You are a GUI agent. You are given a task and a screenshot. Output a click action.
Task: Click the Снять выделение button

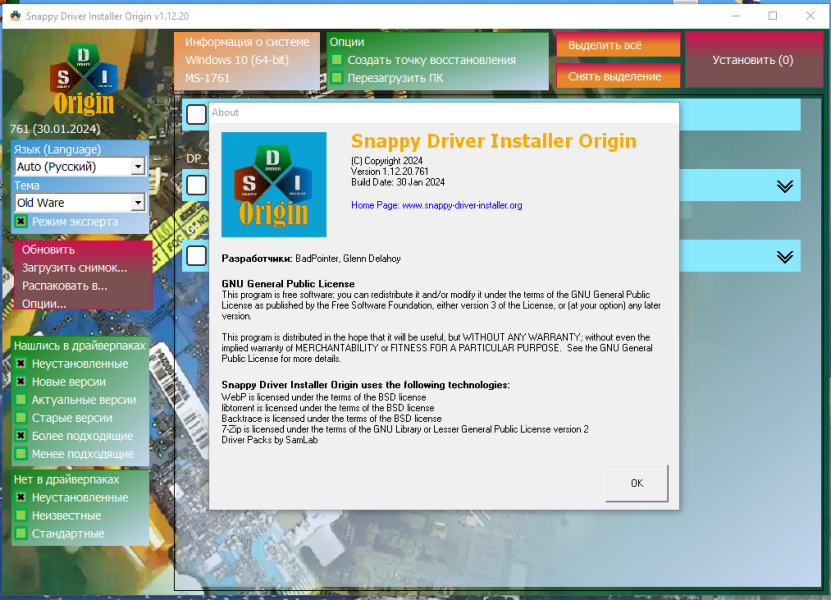click(x=618, y=76)
